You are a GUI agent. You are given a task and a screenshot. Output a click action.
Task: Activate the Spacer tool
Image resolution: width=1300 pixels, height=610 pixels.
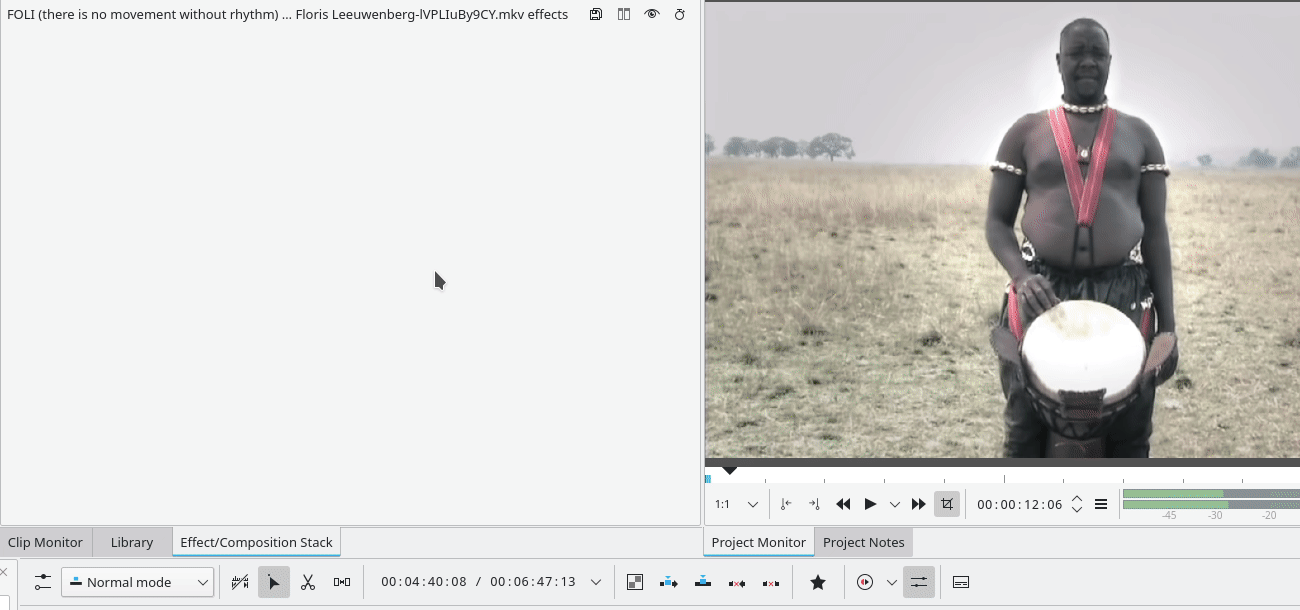point(342,582)
